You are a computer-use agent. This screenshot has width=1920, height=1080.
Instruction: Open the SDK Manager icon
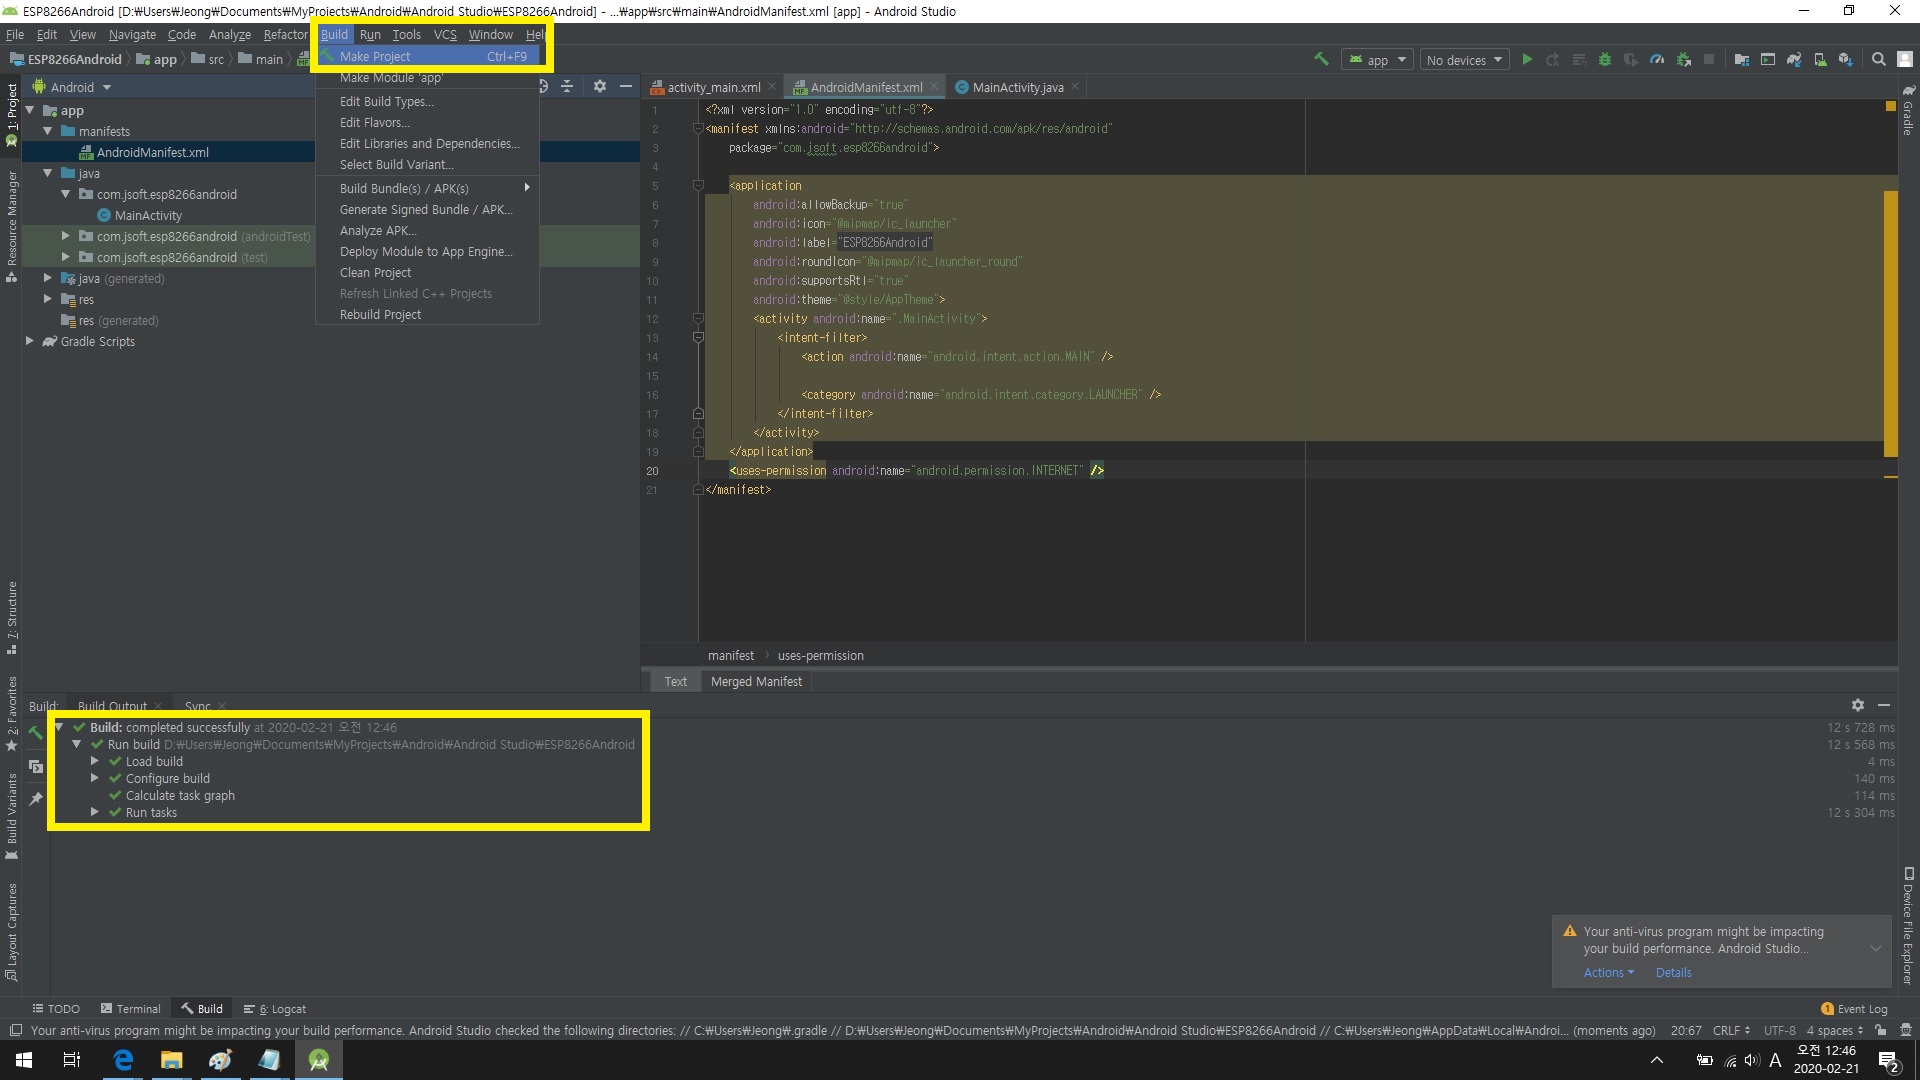coord(1846,60)
